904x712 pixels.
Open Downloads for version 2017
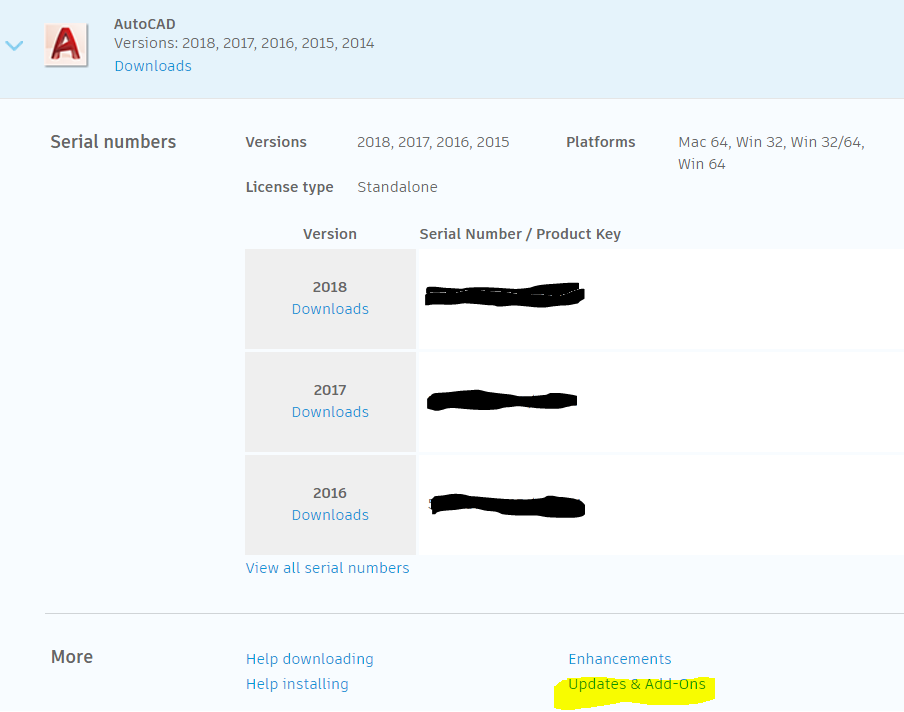pyautogui.click(x=330, y=414)
